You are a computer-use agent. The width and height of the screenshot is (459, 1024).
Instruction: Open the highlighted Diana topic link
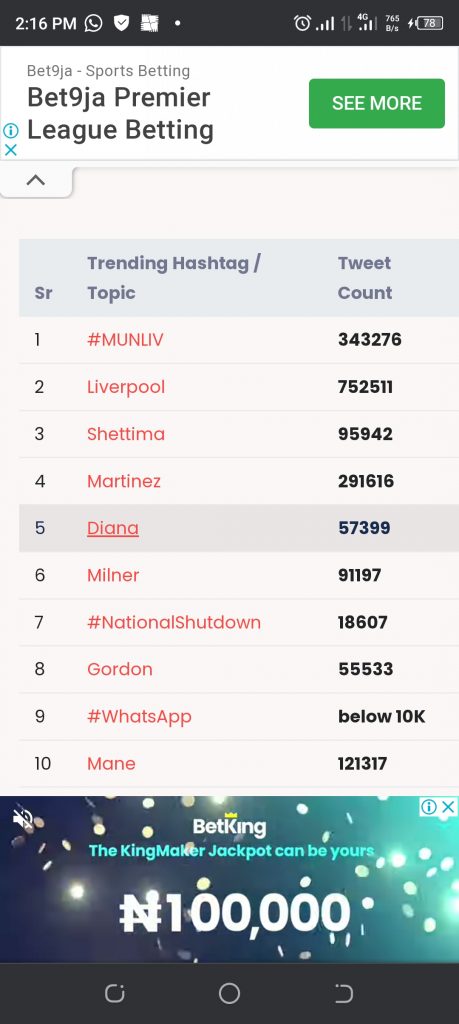click(113, 528)
